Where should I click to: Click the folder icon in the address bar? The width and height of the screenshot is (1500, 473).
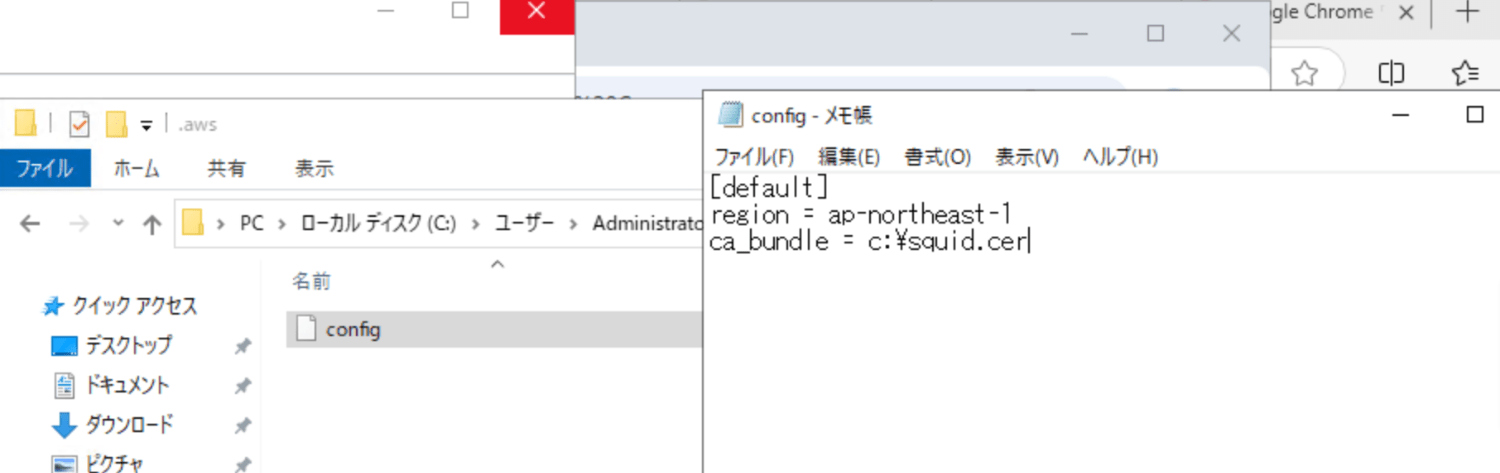pyautogui.click(x=193, y=223)
